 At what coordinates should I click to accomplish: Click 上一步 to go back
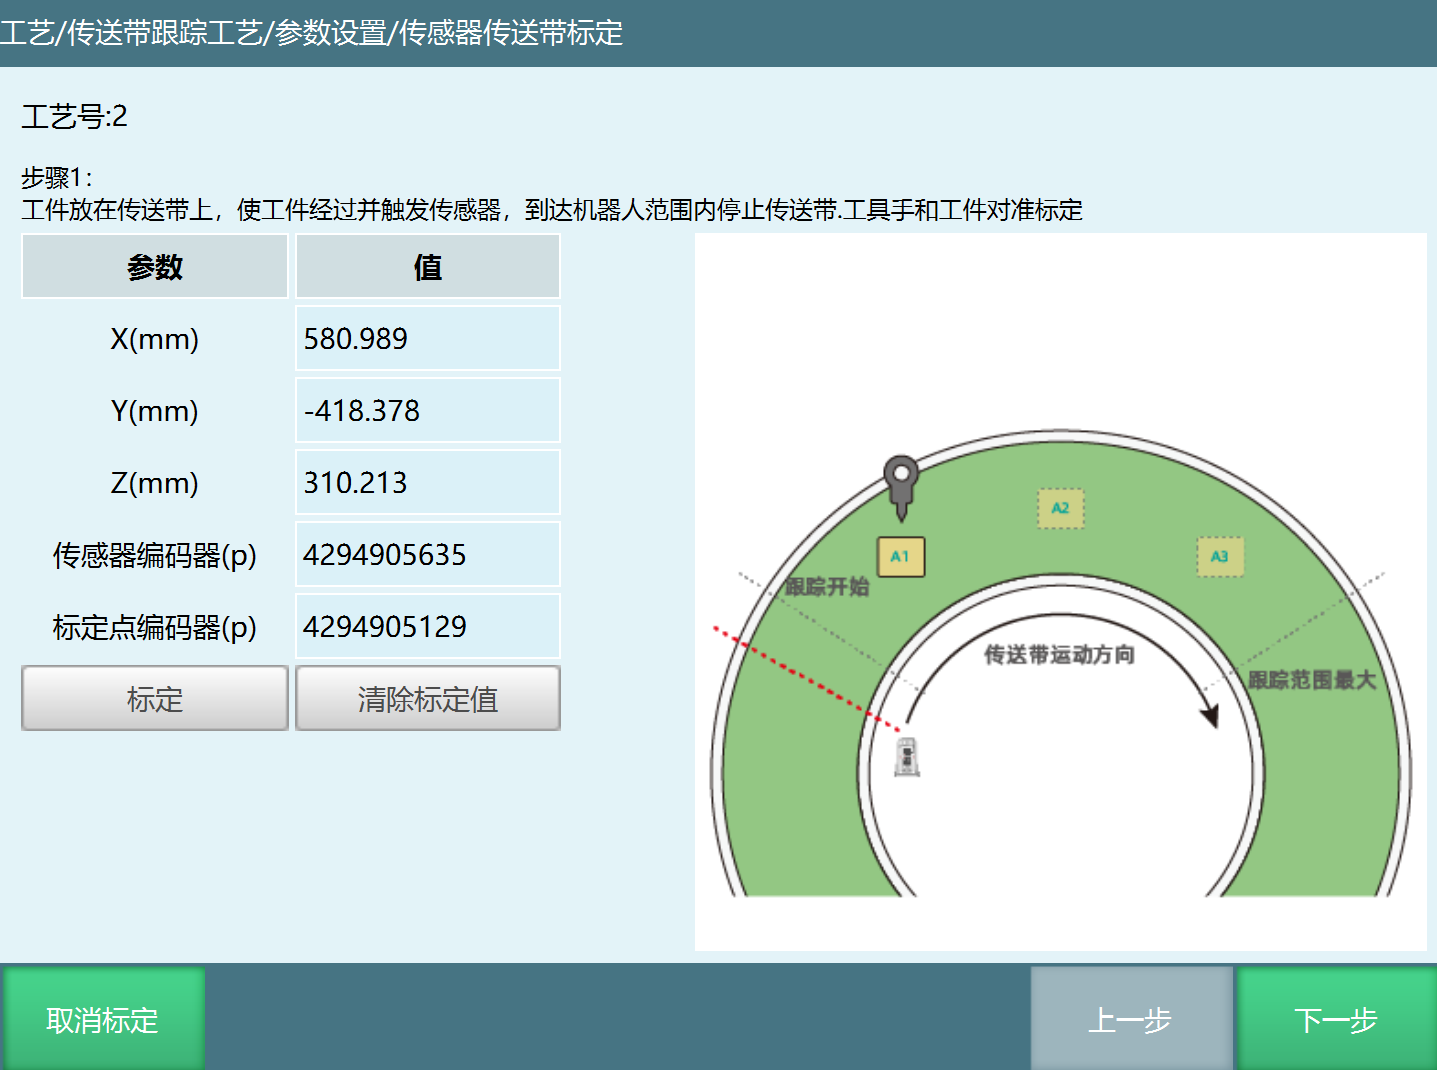[x=1131, y=1018]
